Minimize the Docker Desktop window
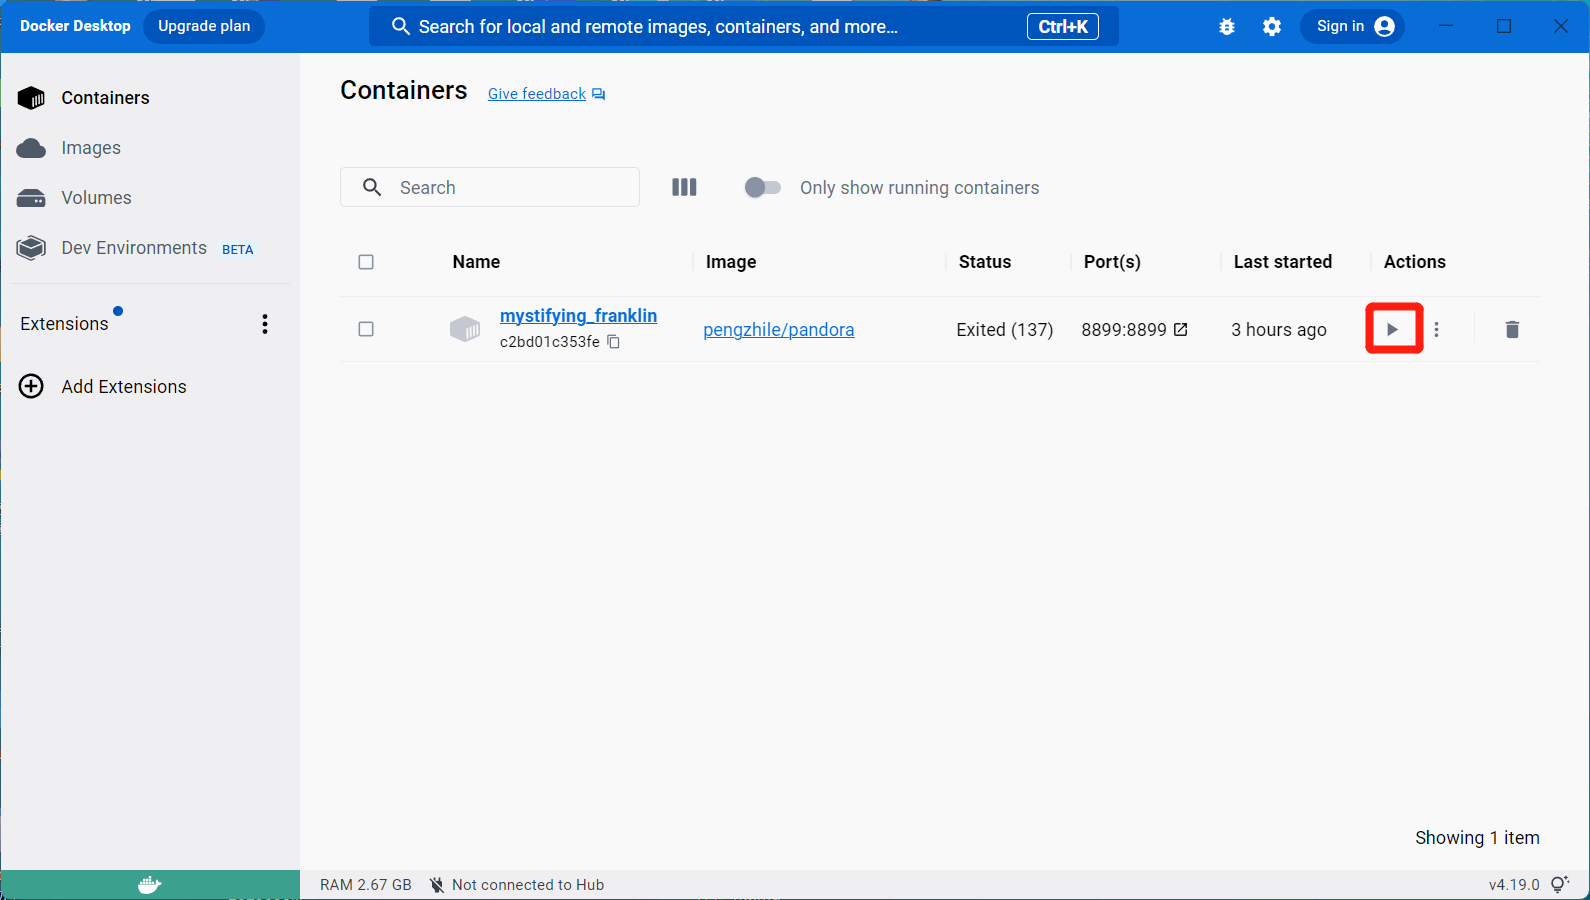The image size is (1590, 900). click(1446, 26)
